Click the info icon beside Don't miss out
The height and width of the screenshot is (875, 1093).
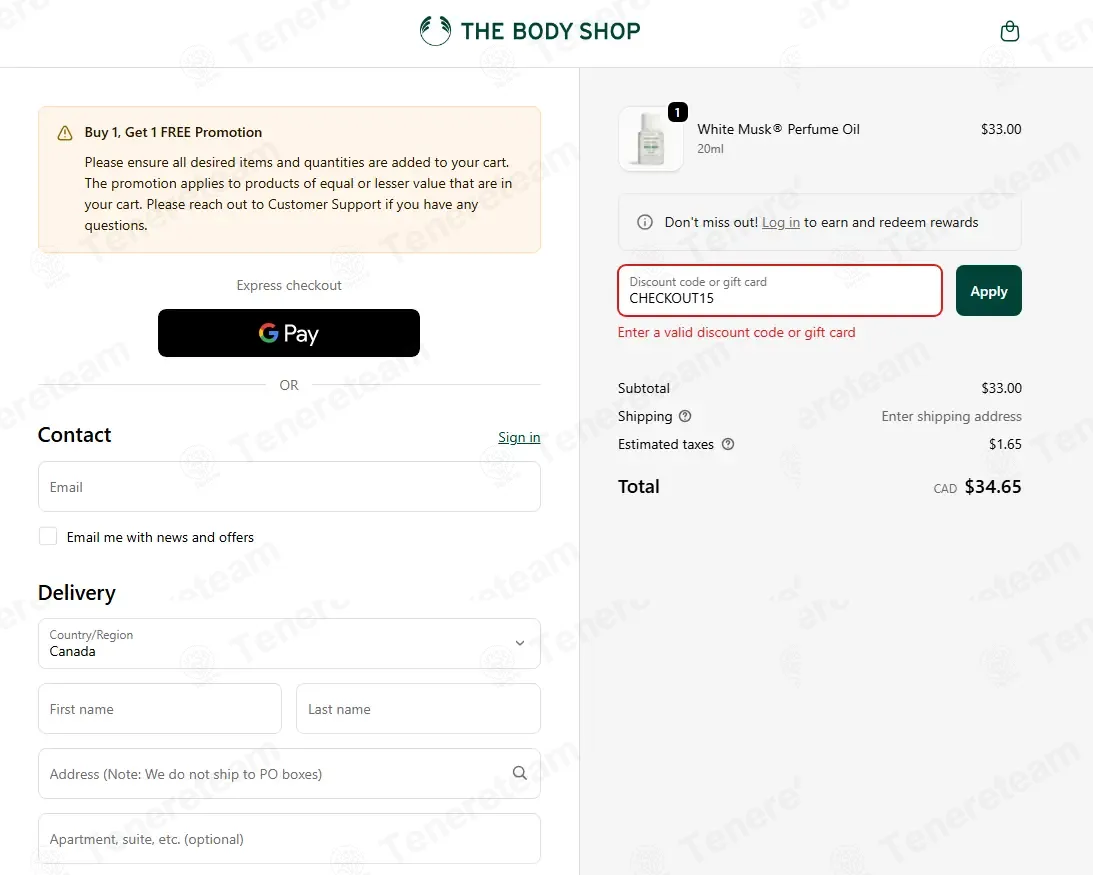click(645, 222)
